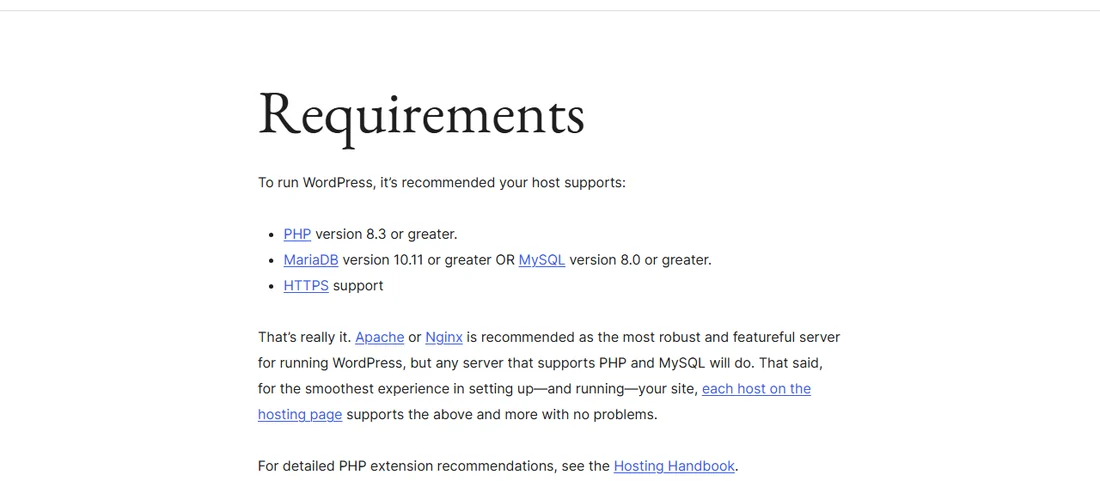Viewport: 1100px width, 481px height.
Task: Open the Nginx link
Action: (x=443, y=337)
